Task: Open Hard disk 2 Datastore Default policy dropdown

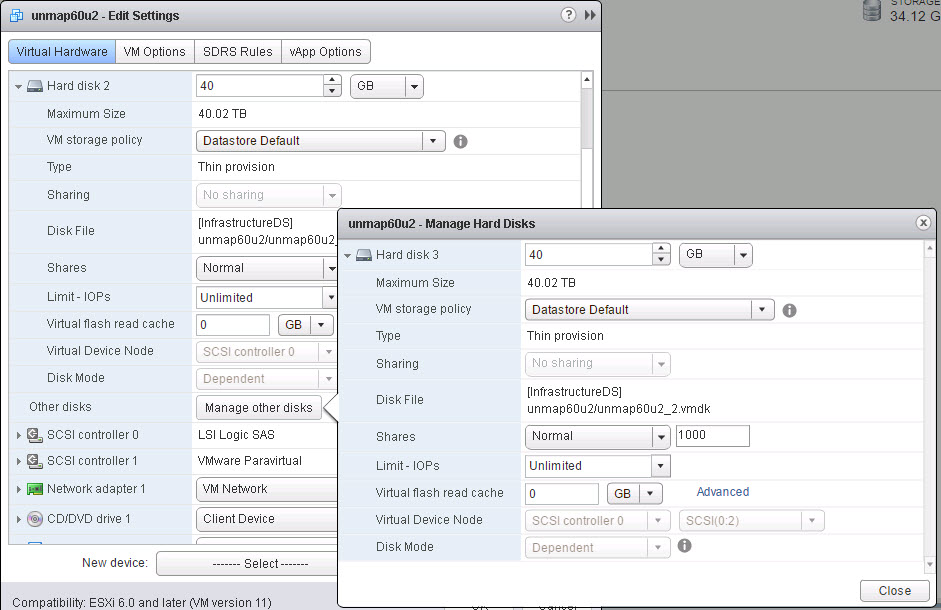Action: (320, 141)
